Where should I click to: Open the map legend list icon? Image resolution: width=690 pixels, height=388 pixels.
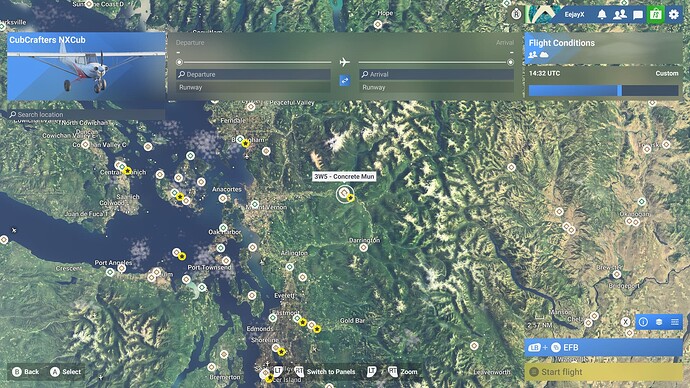click(x=675, y=322)
